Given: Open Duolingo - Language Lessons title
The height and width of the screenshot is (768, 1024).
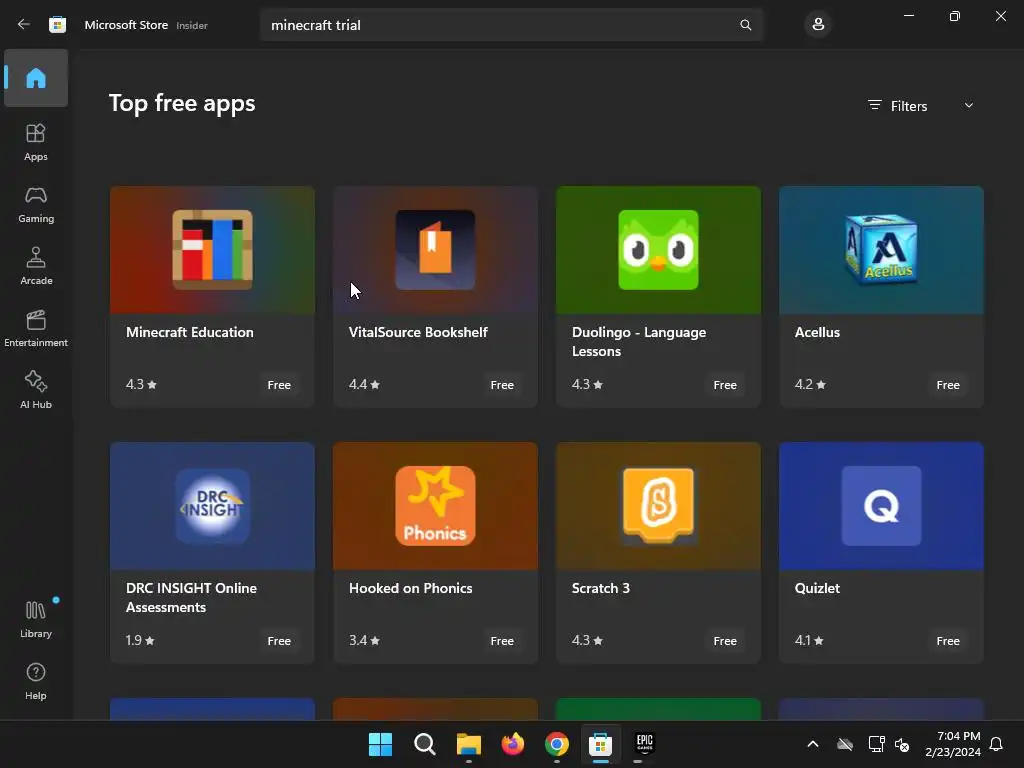Looking at the screenshot, I should click(x=639, y=342).
